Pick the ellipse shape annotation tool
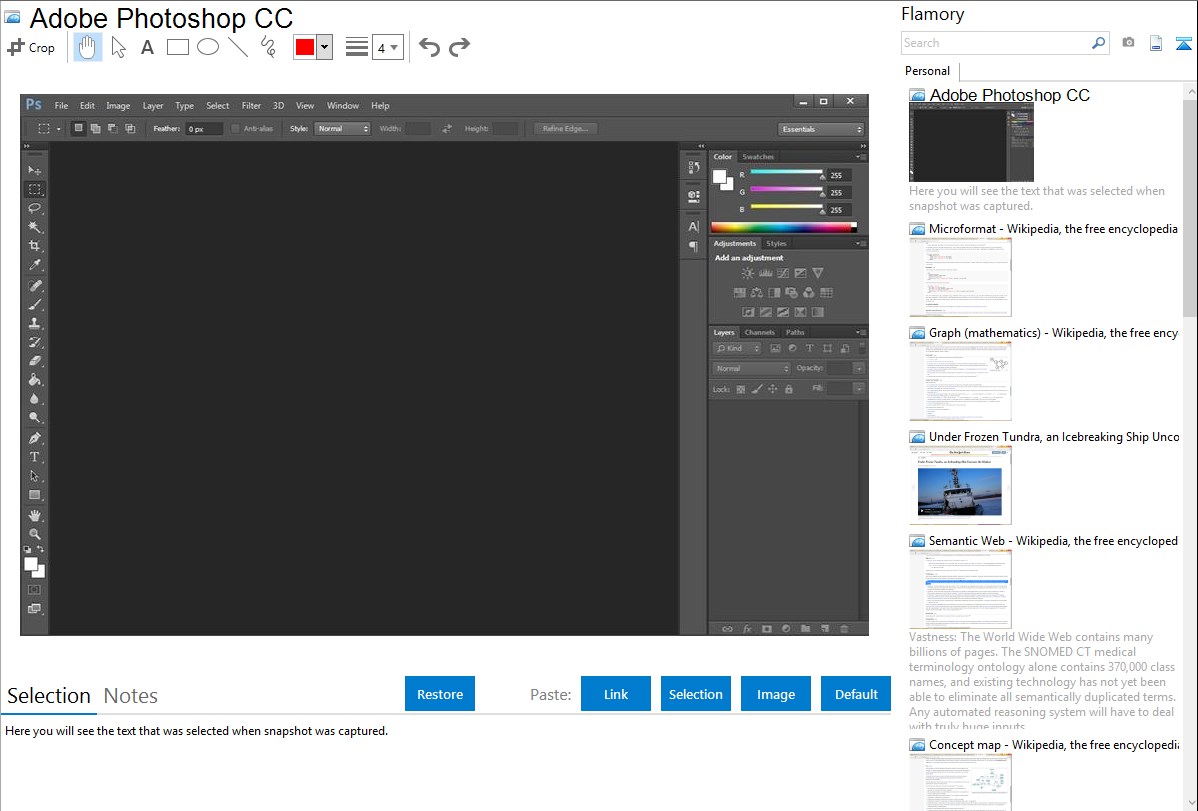Viewport: 1198px width, 811px height. (x=208, y=47)
